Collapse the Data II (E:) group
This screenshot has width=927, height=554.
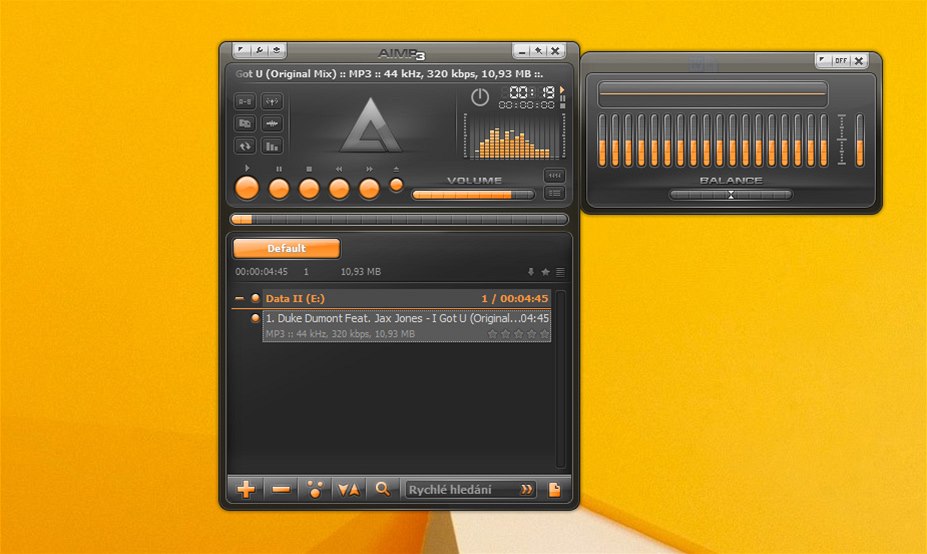coord(239,298)
